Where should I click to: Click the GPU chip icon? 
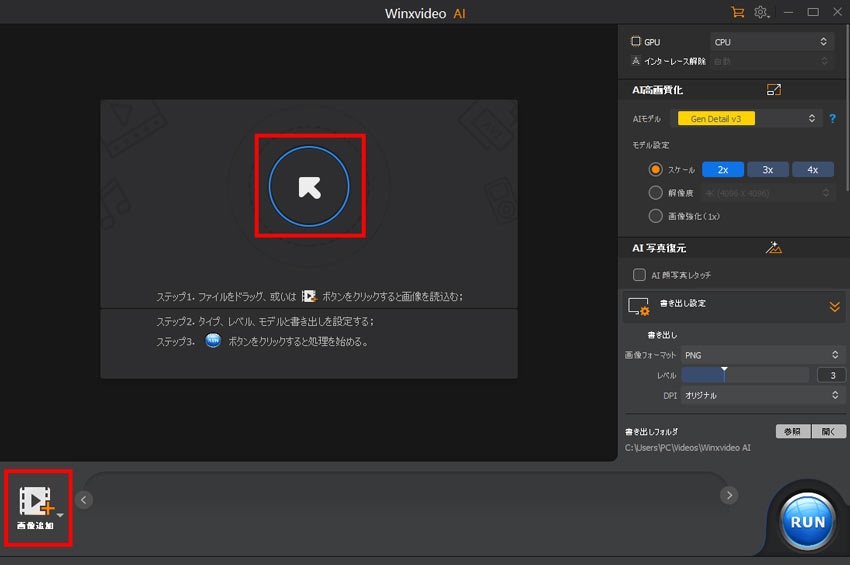(x=636, y=41)
